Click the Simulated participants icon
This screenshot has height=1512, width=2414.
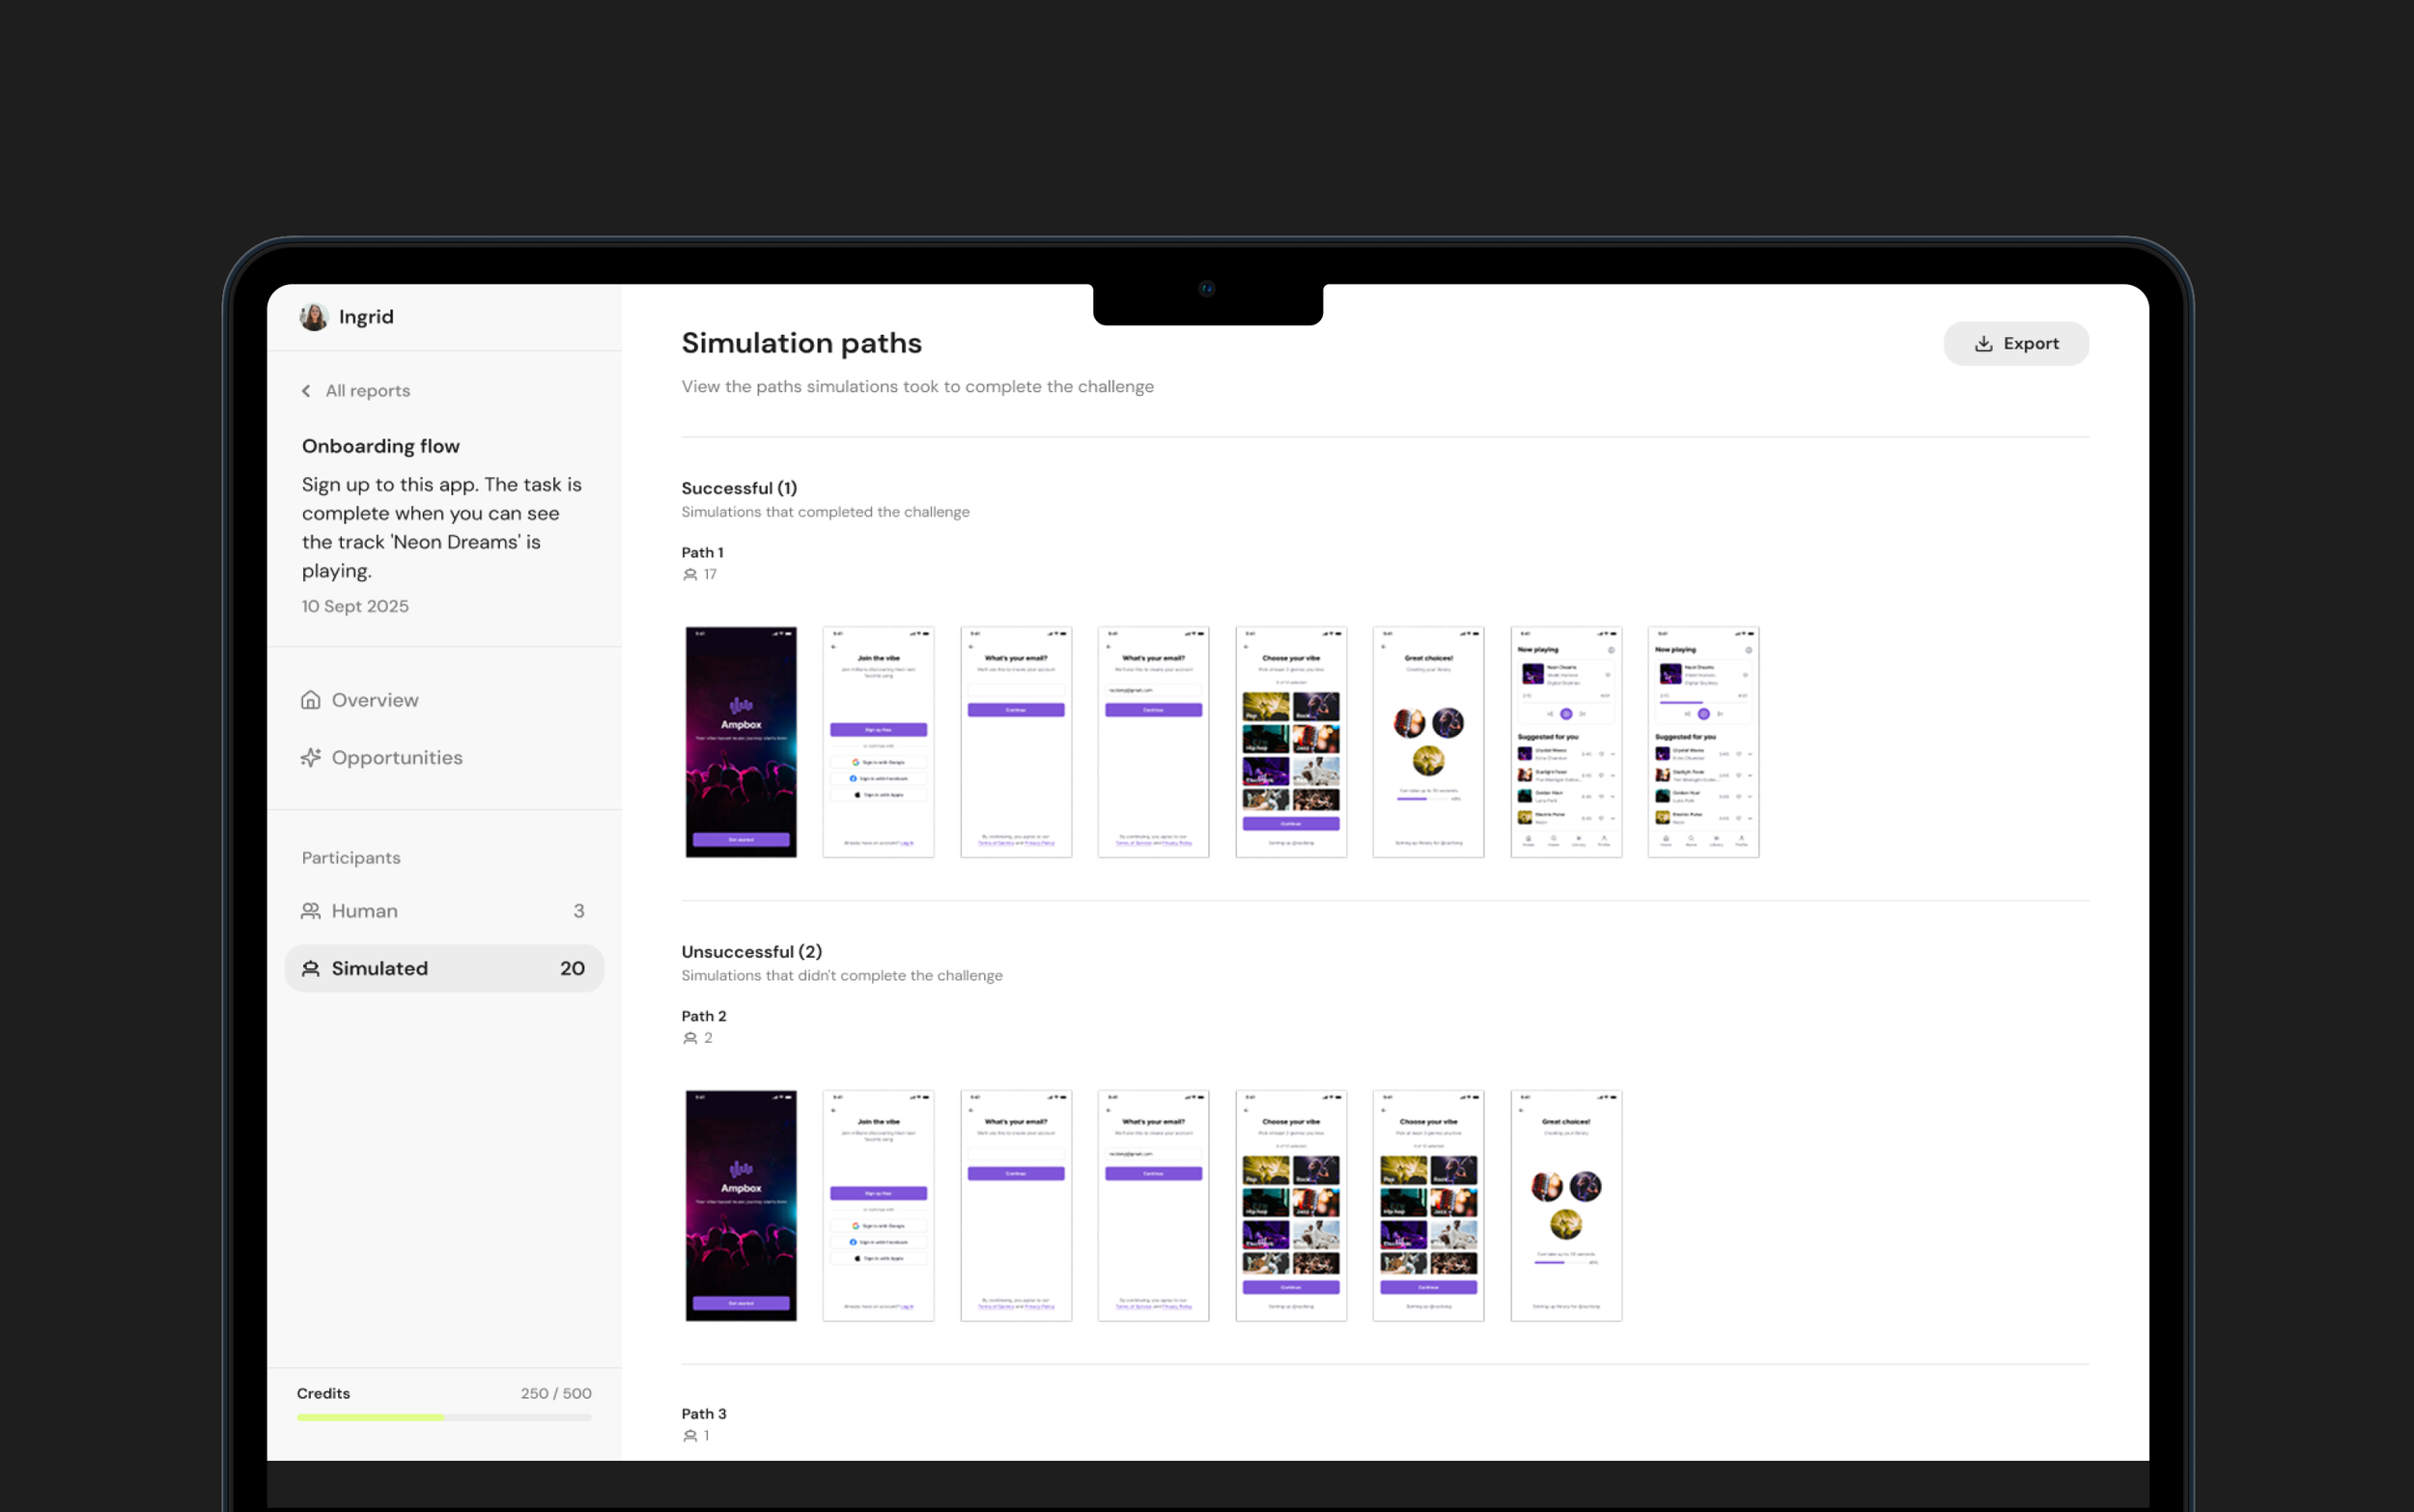311,968
